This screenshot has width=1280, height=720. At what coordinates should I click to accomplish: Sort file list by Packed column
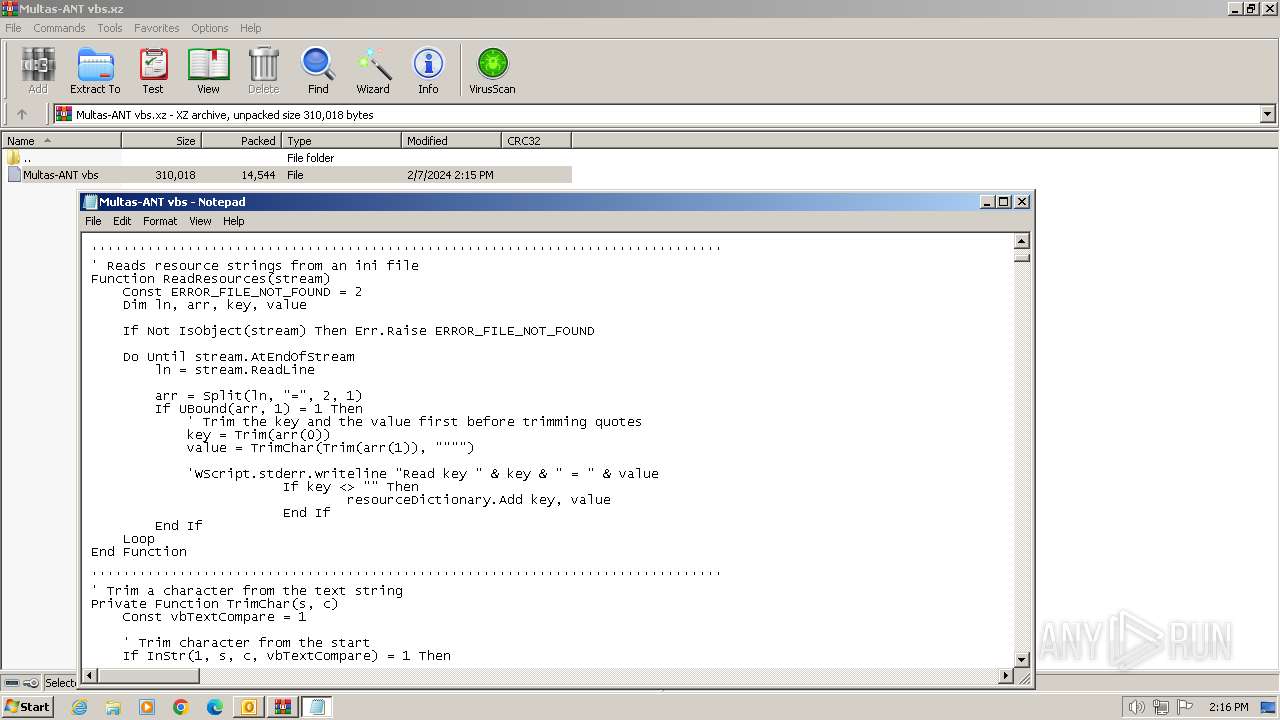pos(241,141)
